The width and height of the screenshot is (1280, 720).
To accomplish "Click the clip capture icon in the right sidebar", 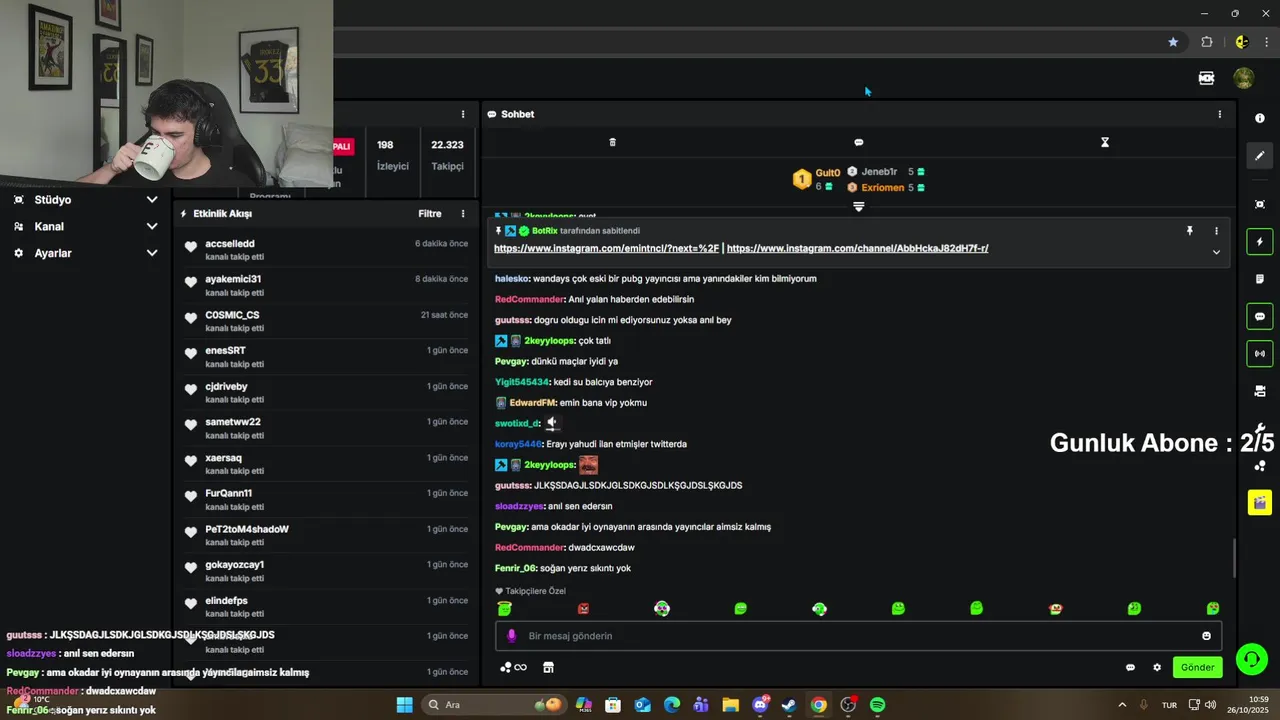I will [1260, 204].
